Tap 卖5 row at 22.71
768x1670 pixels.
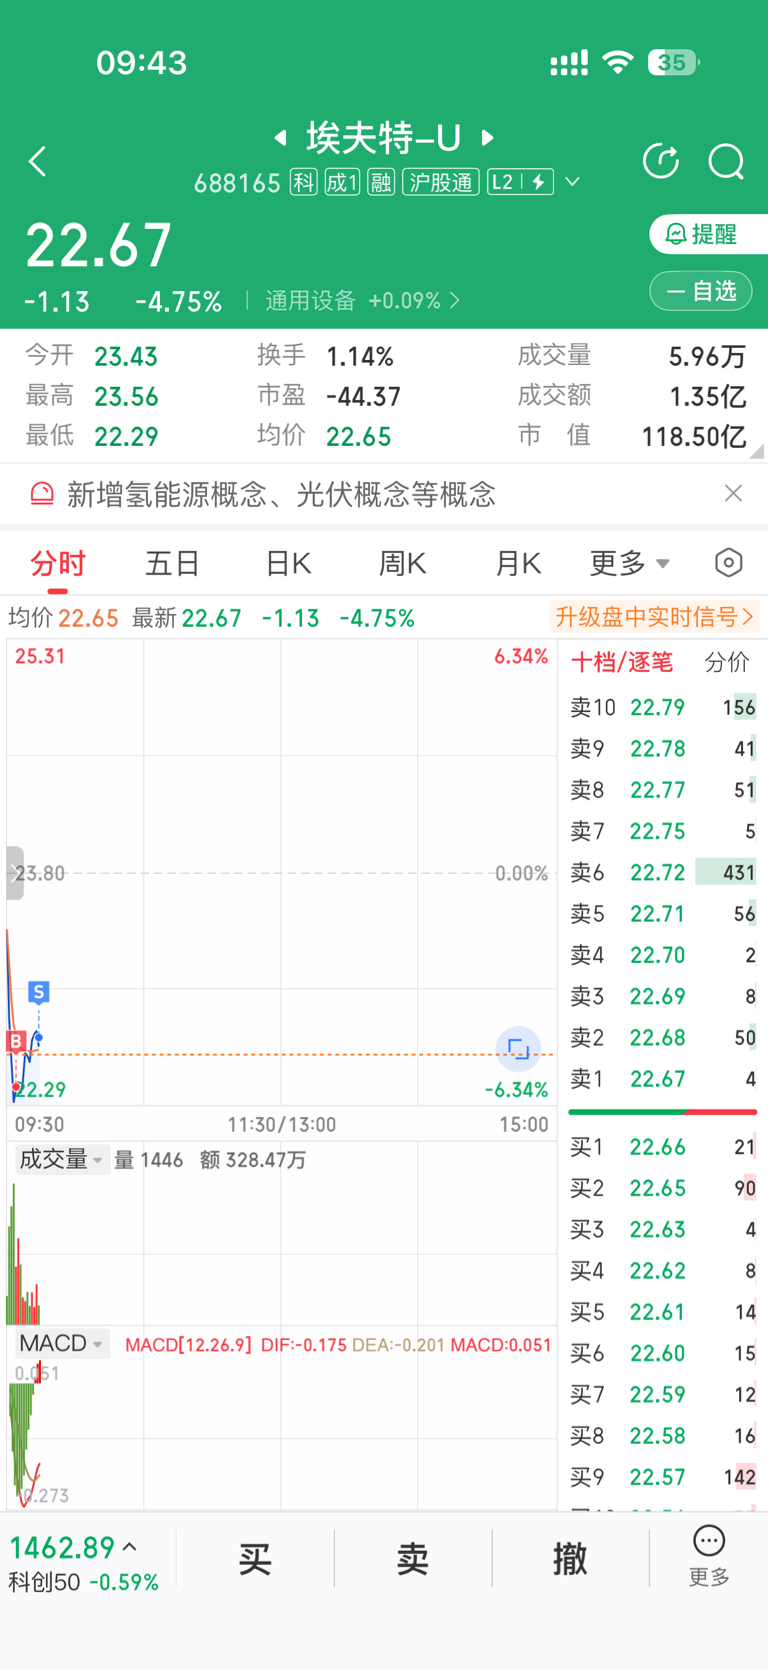click(x=662, y=913)
